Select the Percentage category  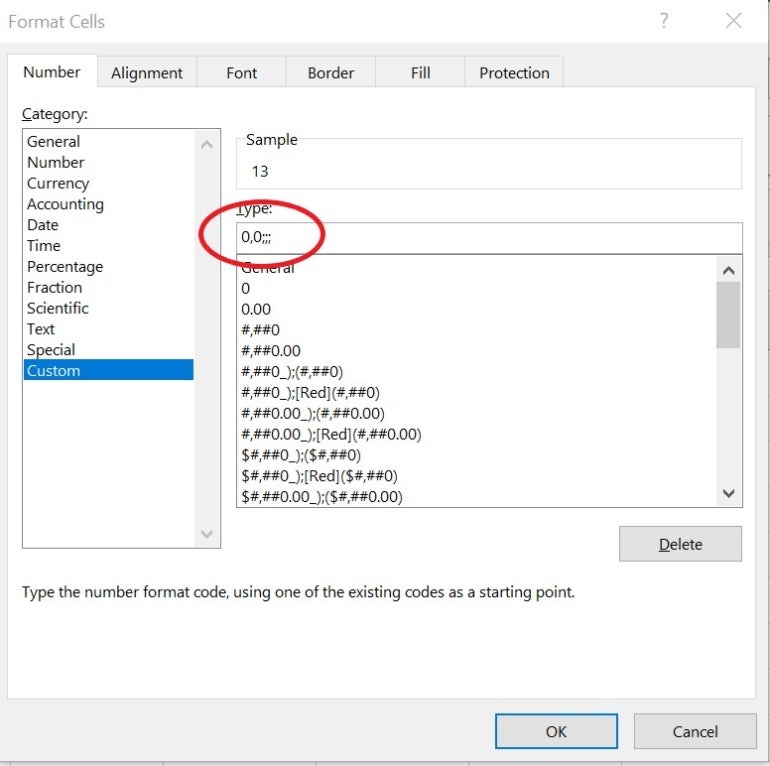pos(65,267)
